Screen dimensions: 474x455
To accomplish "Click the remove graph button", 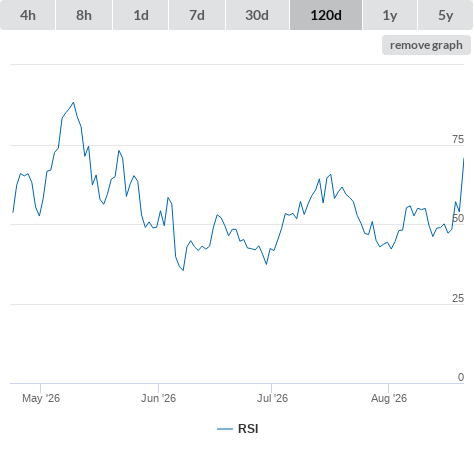I will (426, 45).
